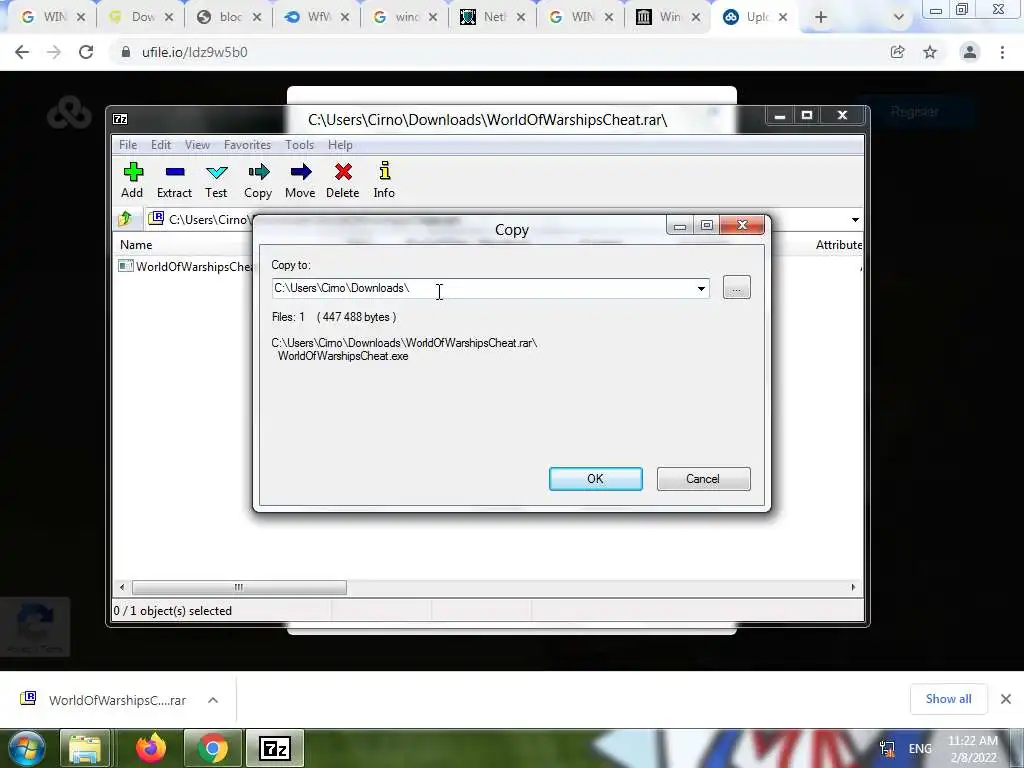This screenshot has height=768, width=1024.
Task: Switch to the 'winc' tab
Action: click(406, 17)
